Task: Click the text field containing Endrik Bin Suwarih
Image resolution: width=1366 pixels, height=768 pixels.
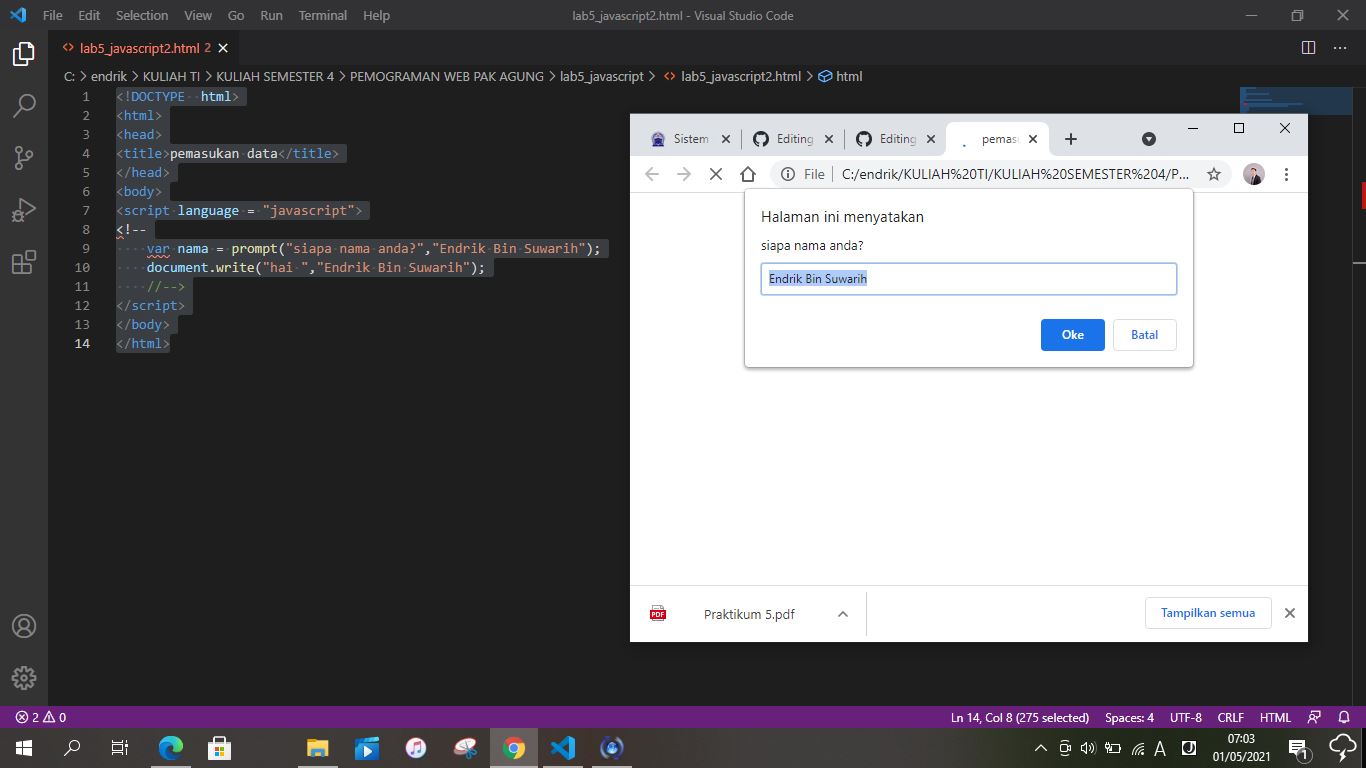Action: (x=968, y=278)
